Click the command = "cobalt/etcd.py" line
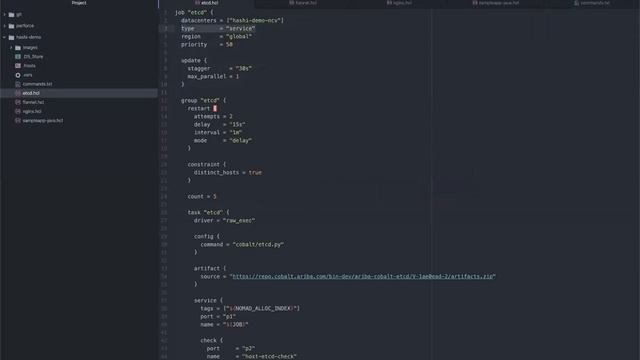The height and width of the screenshot is (360, 640). pos(242,244)
